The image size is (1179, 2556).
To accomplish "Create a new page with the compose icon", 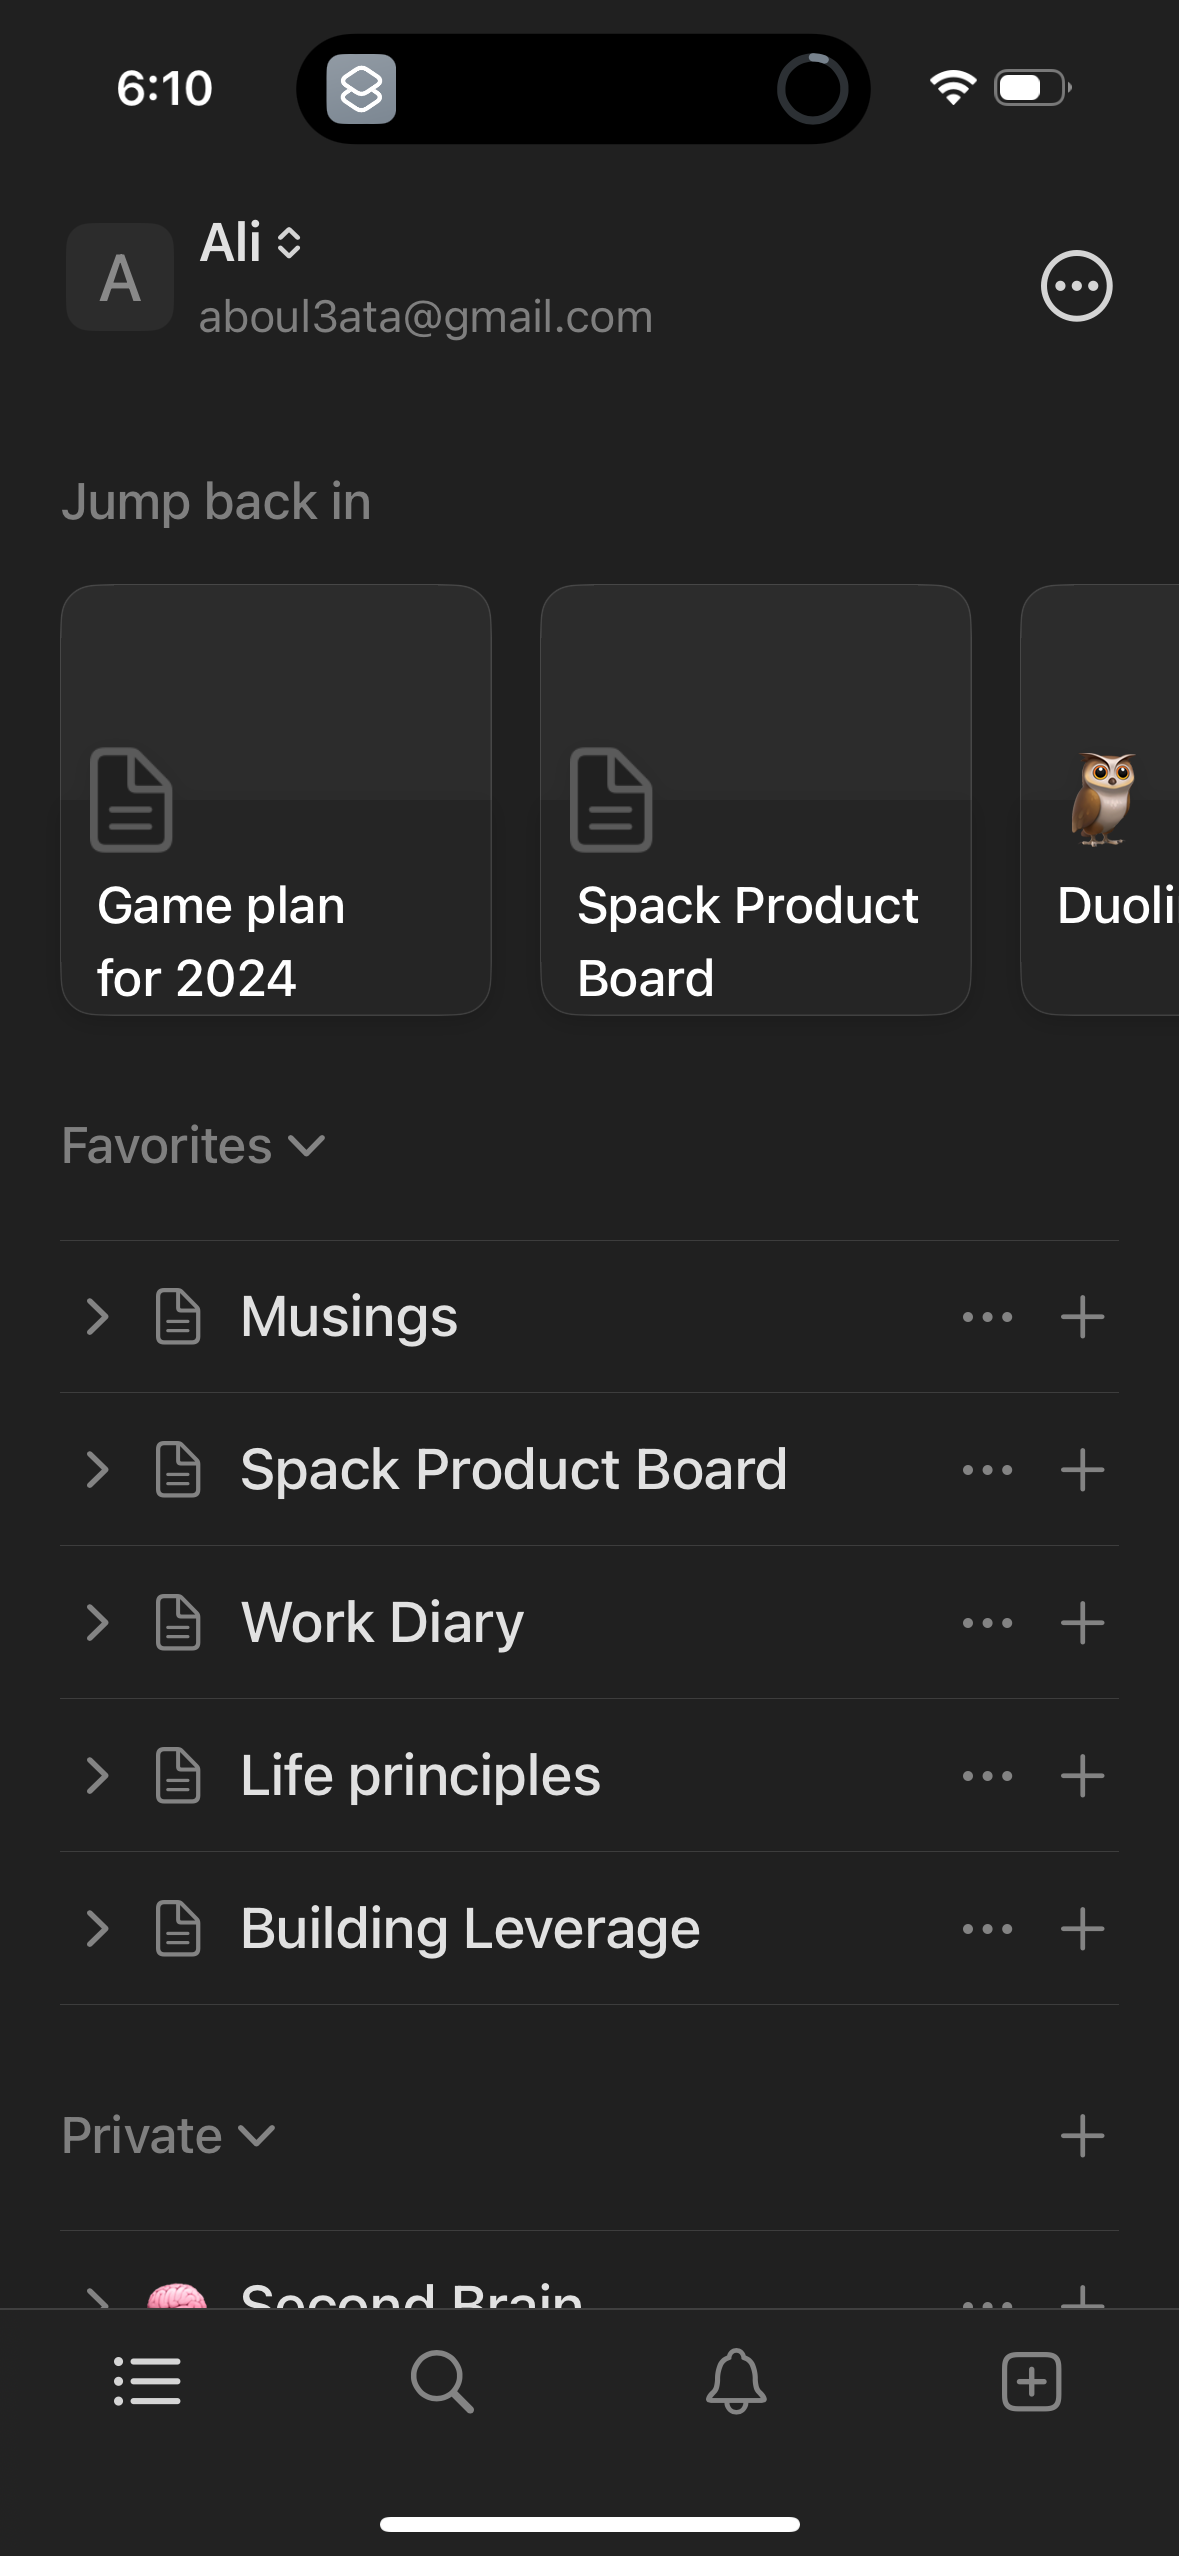I will coord(1031,2383).
